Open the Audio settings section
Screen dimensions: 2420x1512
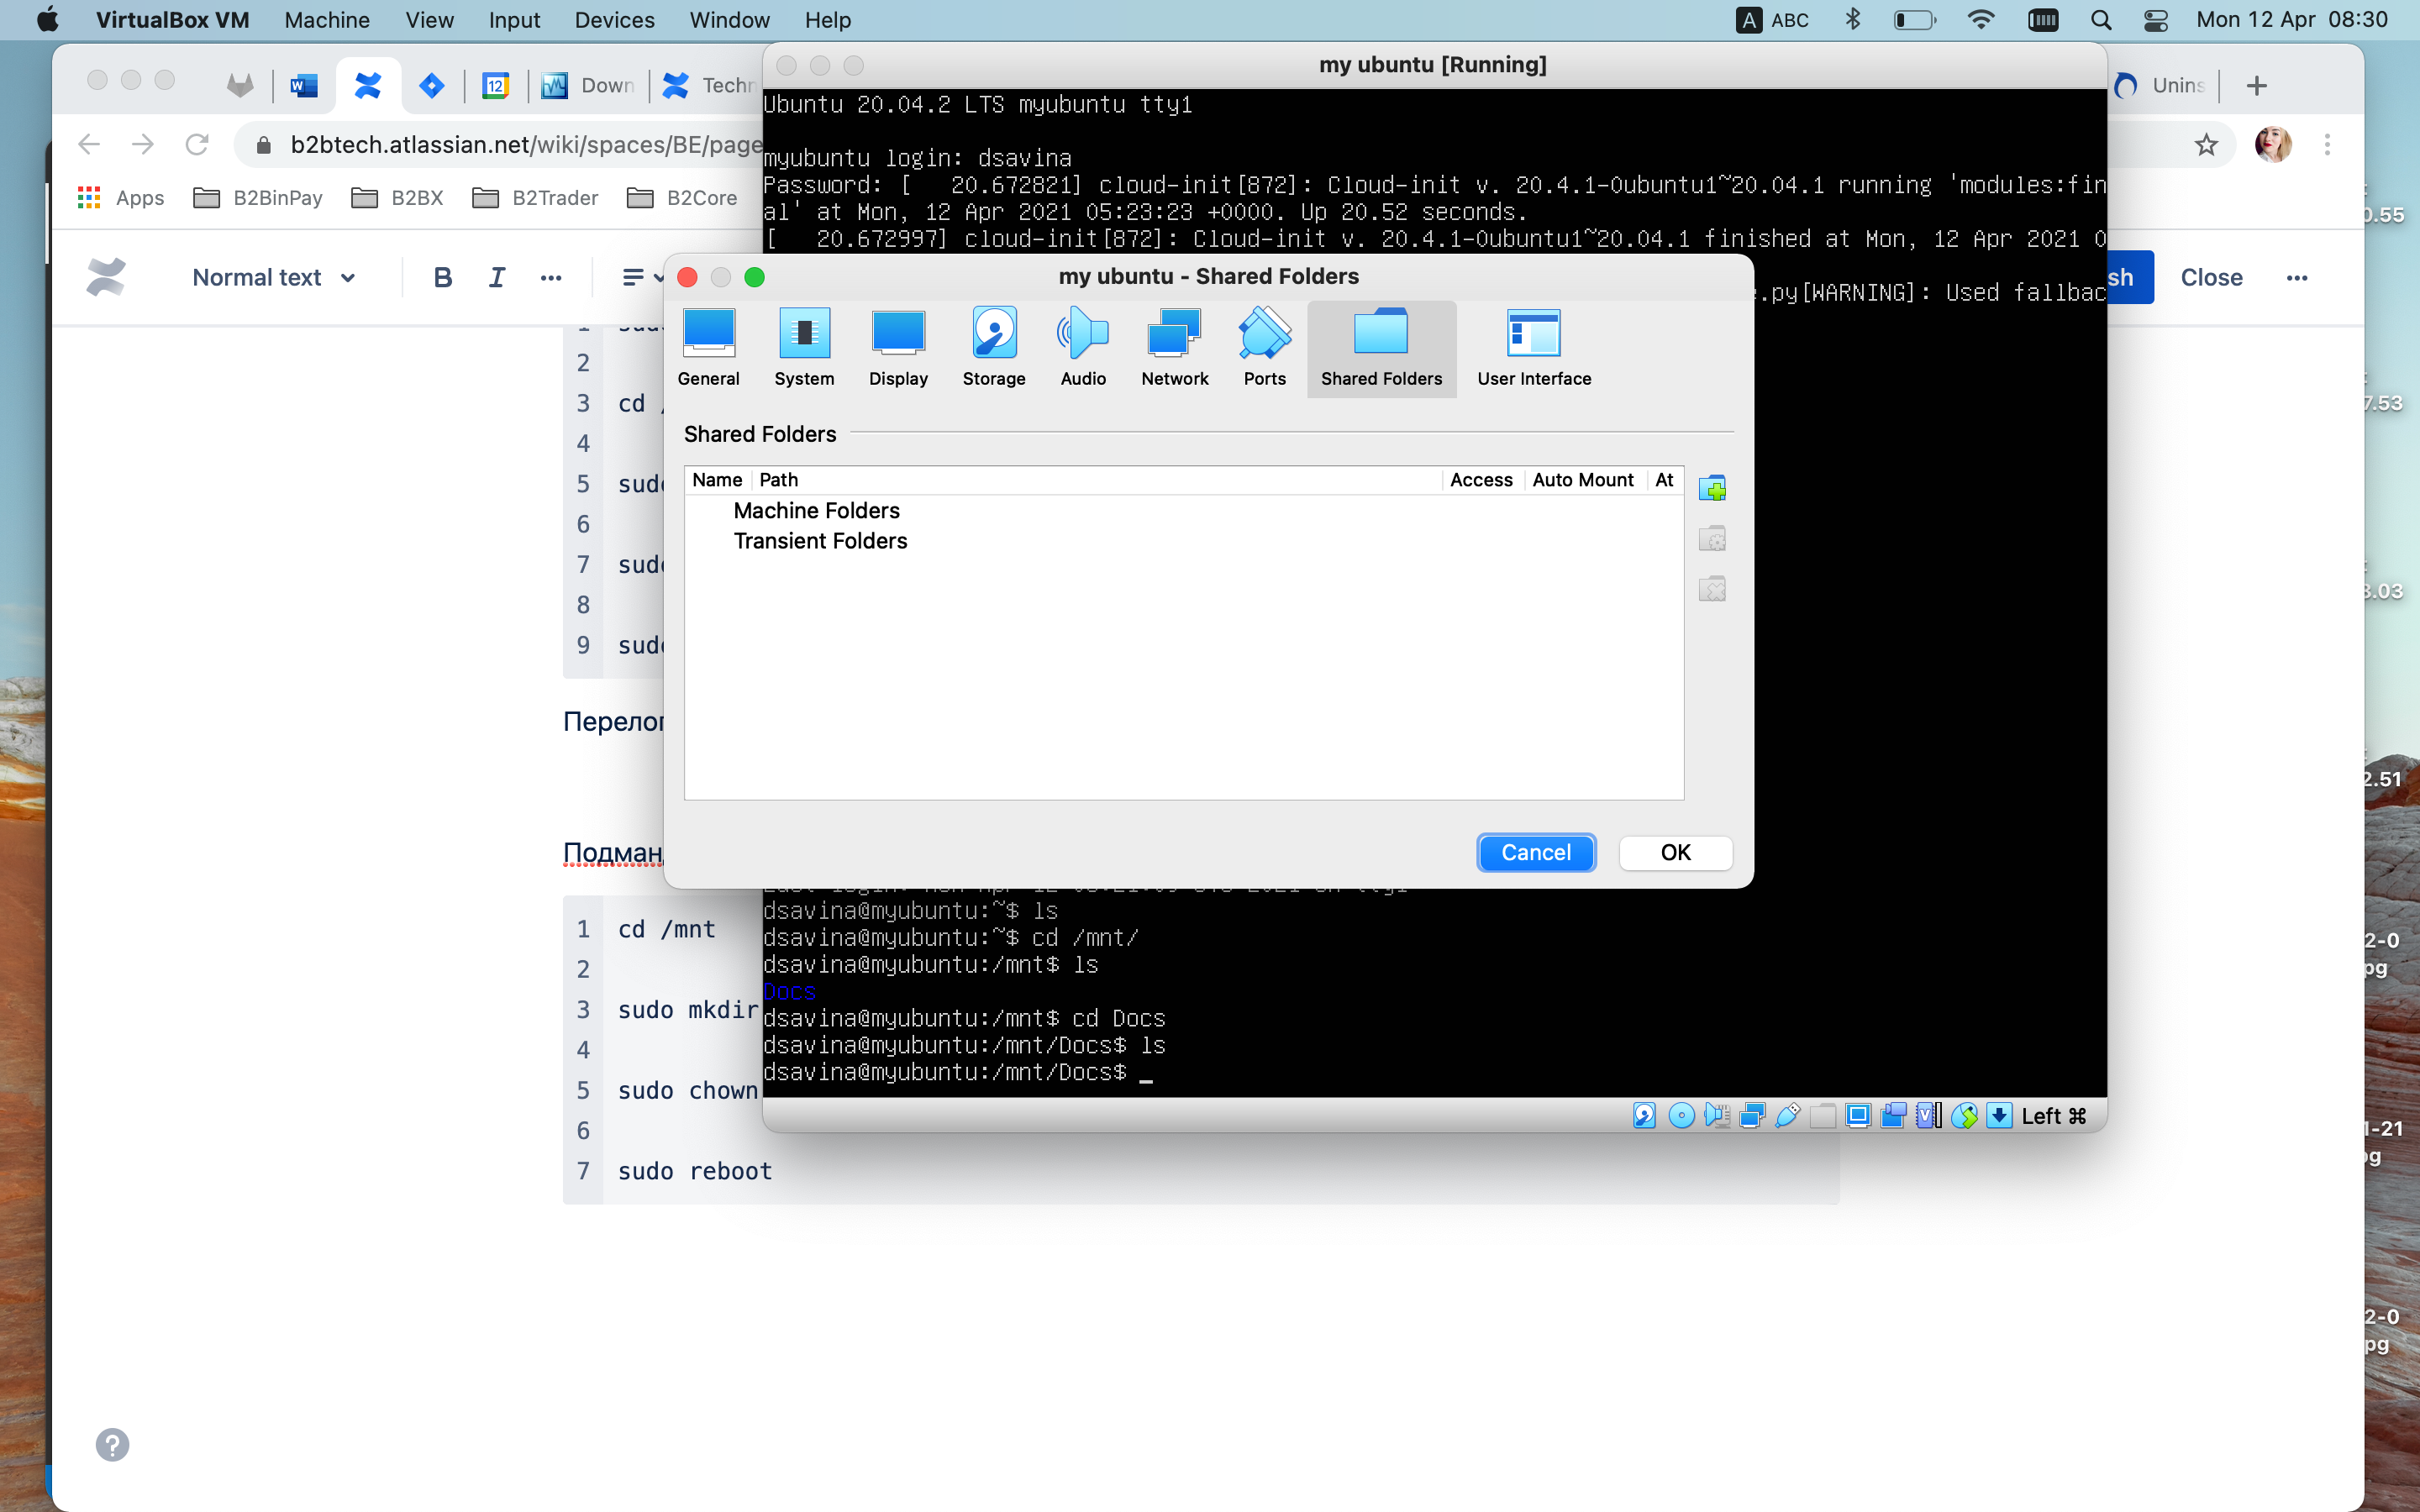click(1083, 347)
